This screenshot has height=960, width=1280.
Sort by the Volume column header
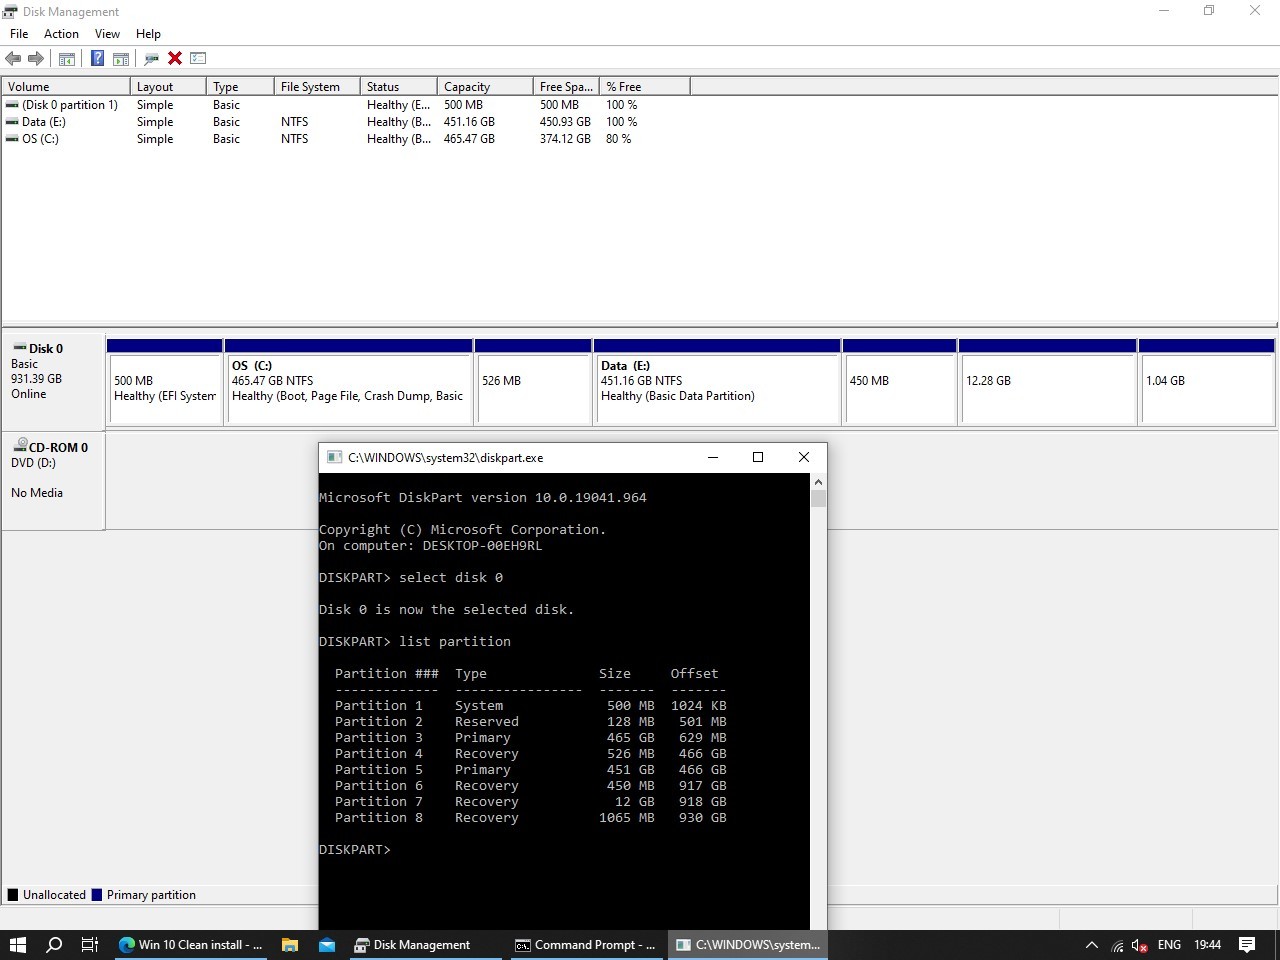click(66, 87)
